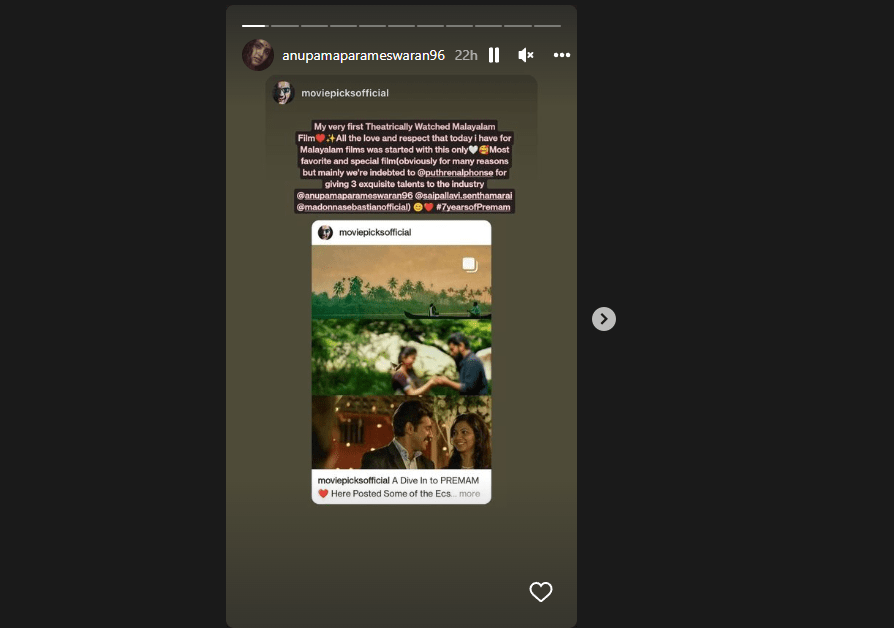Open the #7yearsofPremam hashtag
This screenshot has height=628, width=894.
(473, 207)
